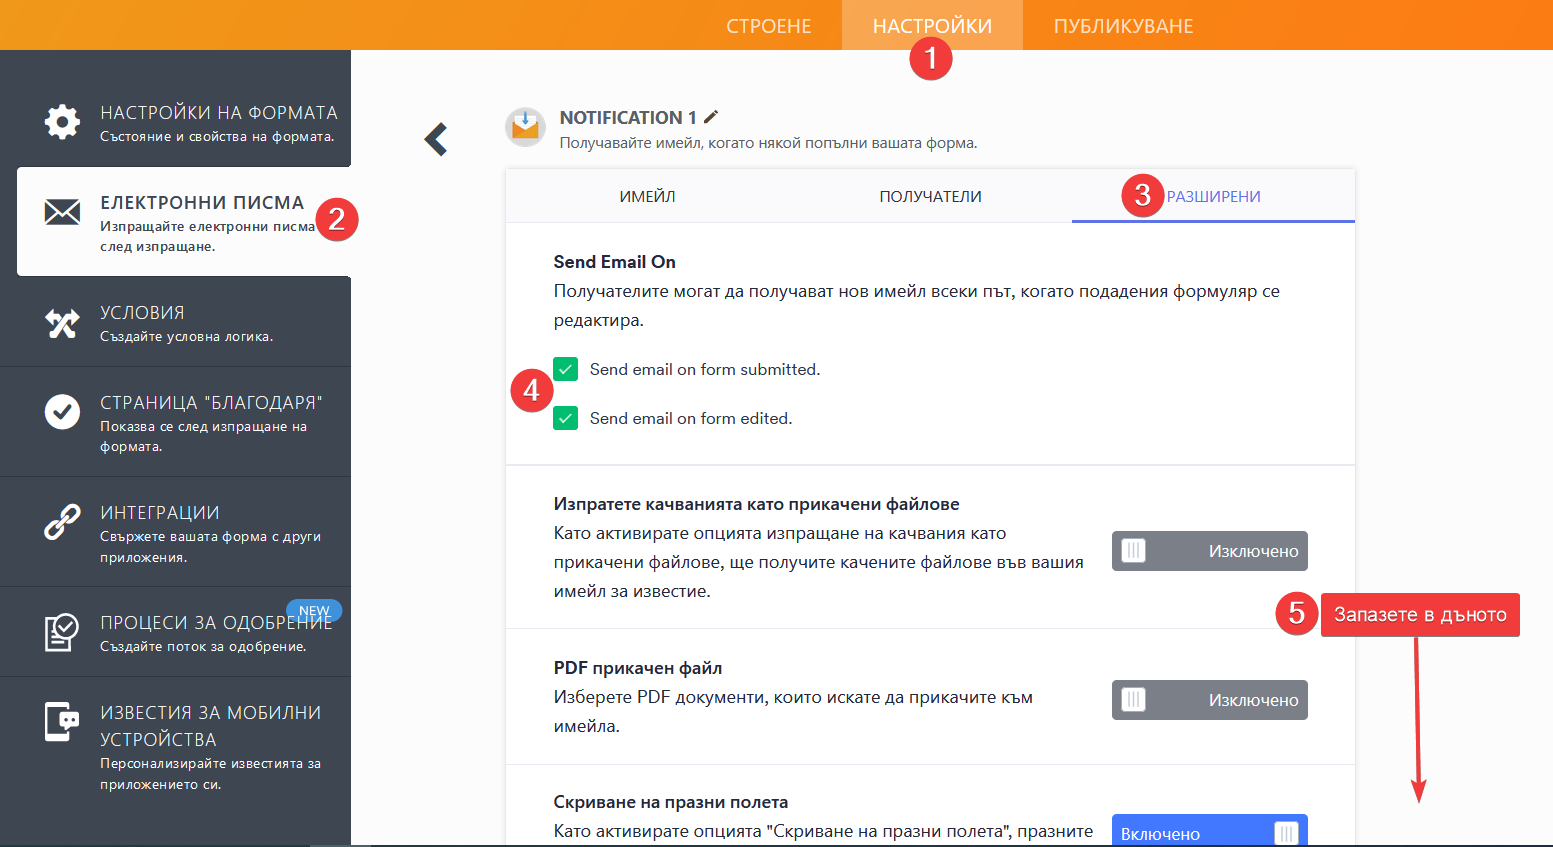
Task: Uncheck Send email on form submitted
Action: pyautogui.click(x=566, y=369)
